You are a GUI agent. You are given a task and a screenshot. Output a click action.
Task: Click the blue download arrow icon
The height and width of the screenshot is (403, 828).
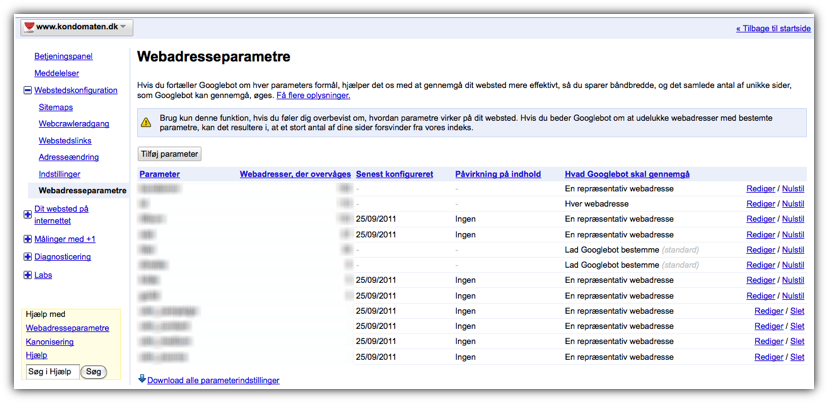[142, 379]
